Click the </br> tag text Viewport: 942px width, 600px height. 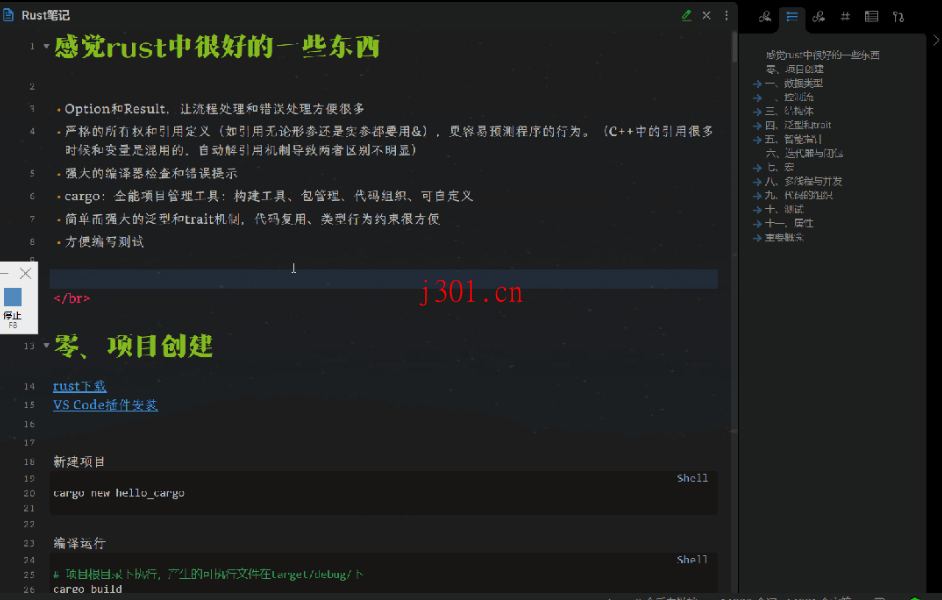point(71,298)
